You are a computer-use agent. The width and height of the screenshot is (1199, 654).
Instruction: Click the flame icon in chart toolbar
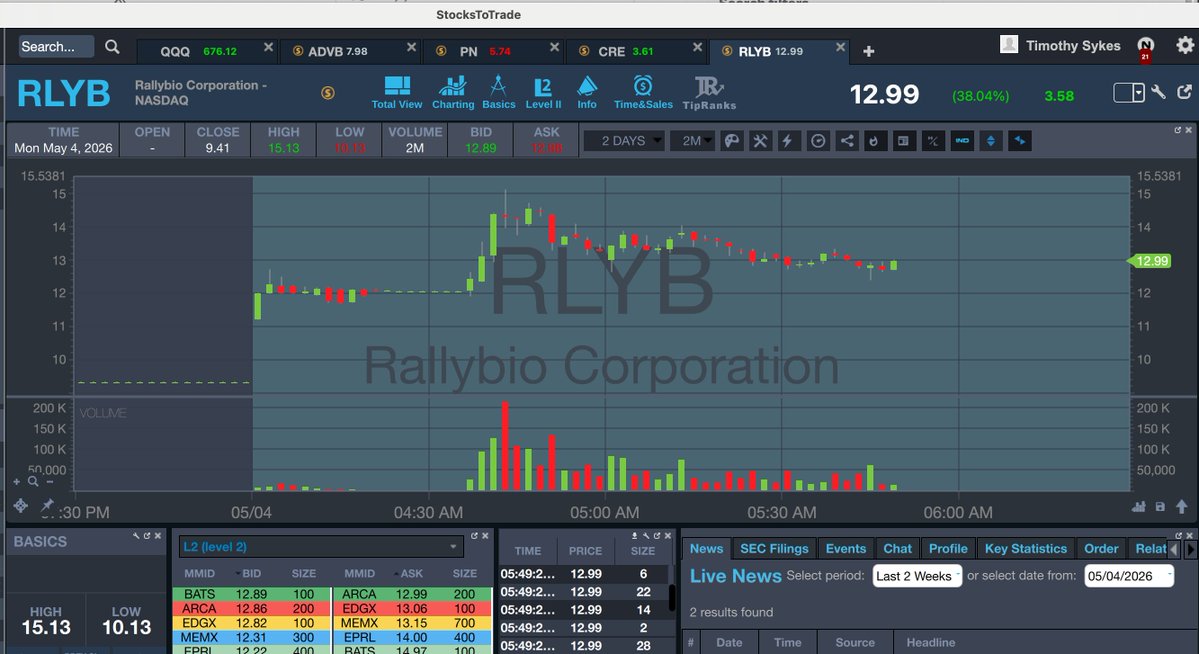pos(876,141)
